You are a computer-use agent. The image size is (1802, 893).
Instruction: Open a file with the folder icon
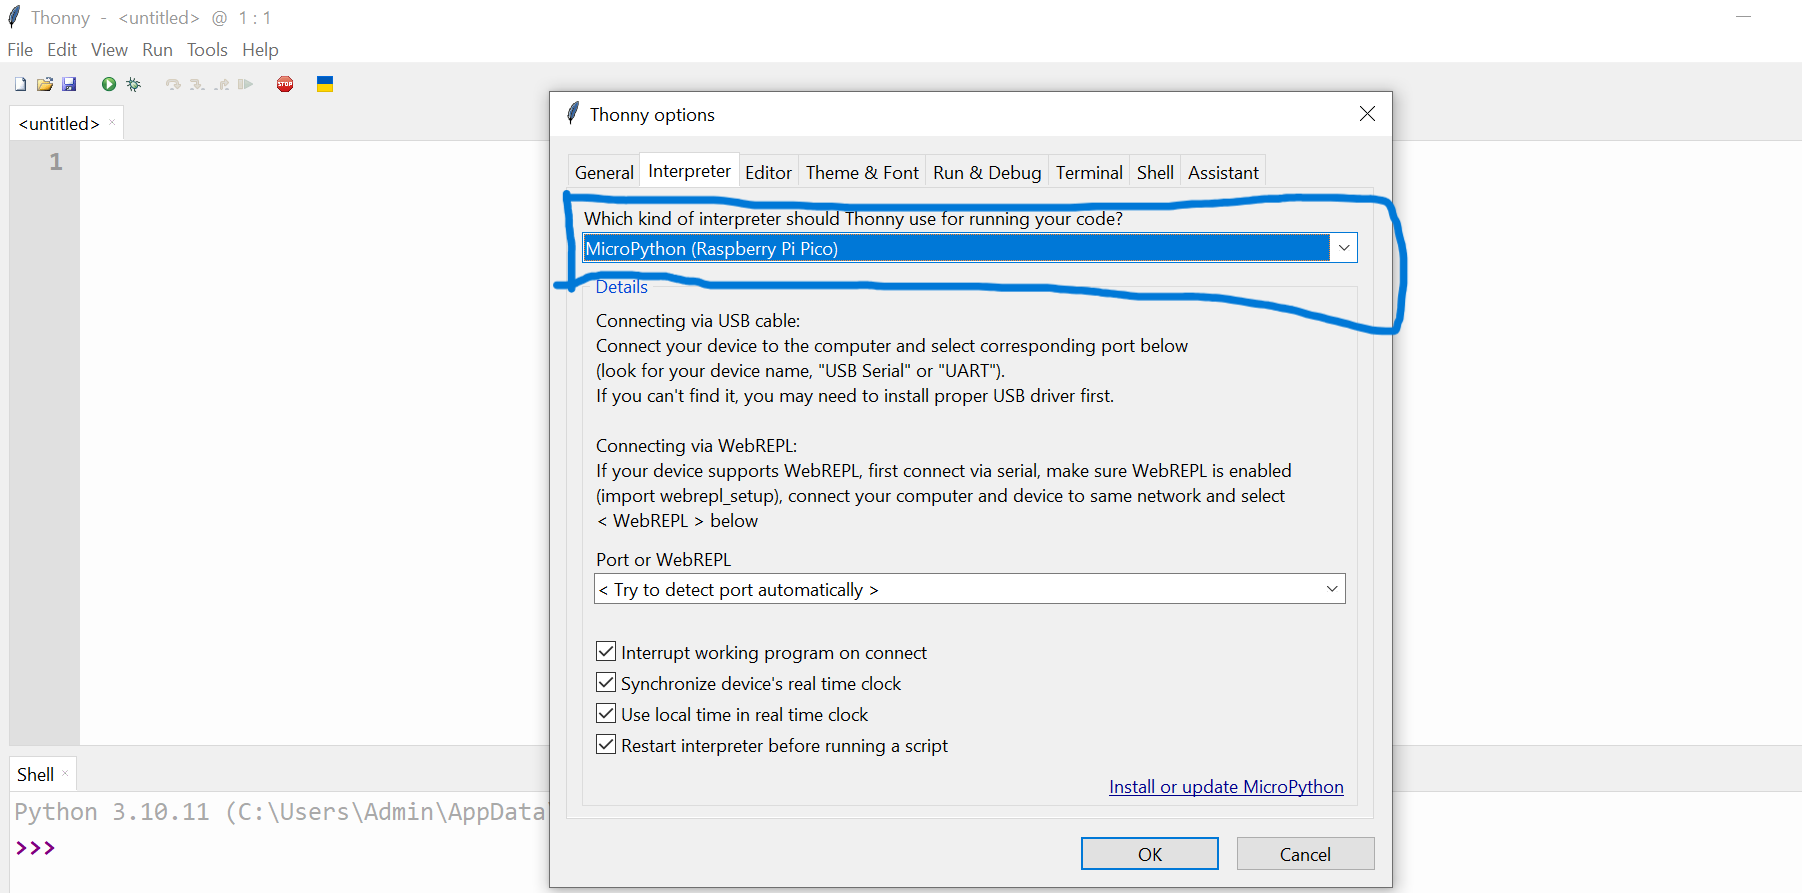point(45,84)
